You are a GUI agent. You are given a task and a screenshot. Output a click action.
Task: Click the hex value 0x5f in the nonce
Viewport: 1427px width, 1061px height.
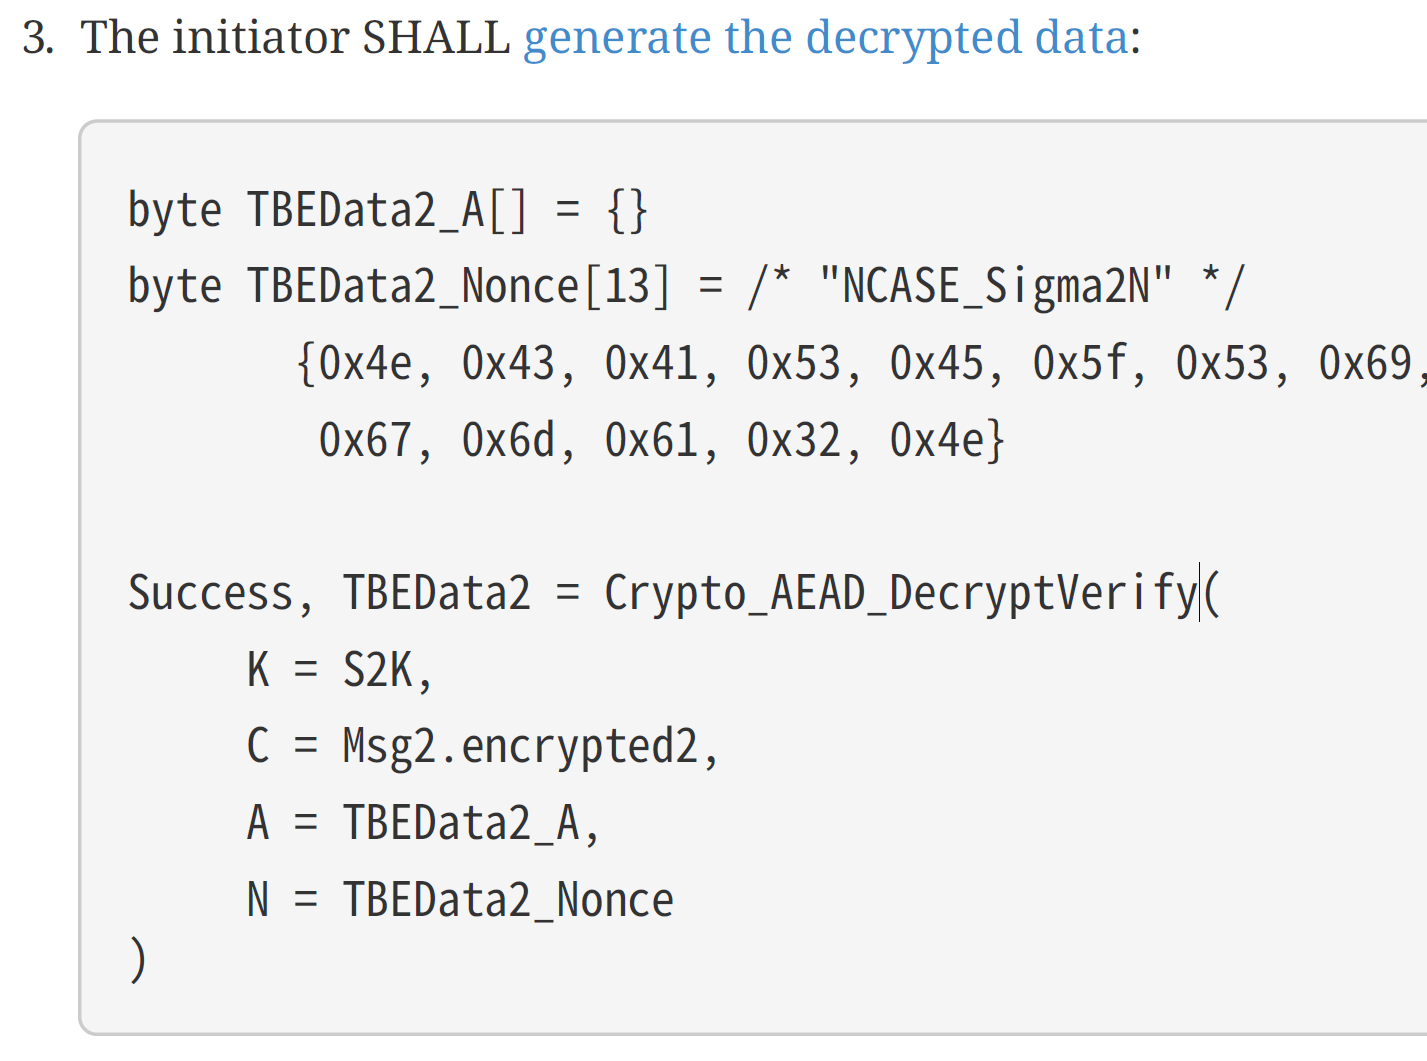[1079, 364]
